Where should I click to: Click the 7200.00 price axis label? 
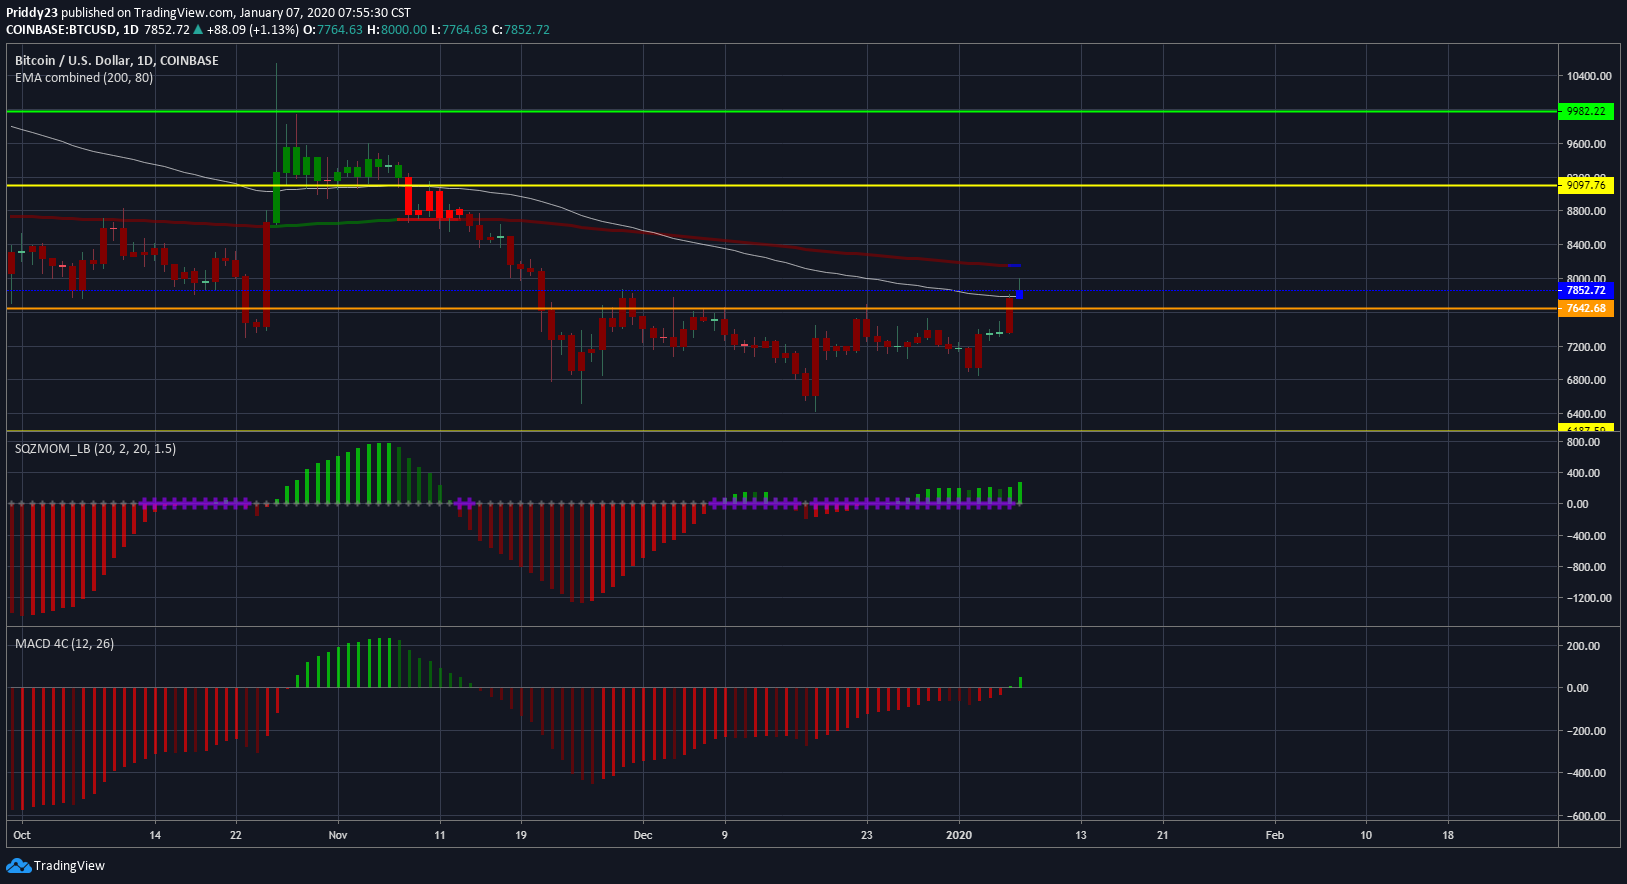point(1587,347)
